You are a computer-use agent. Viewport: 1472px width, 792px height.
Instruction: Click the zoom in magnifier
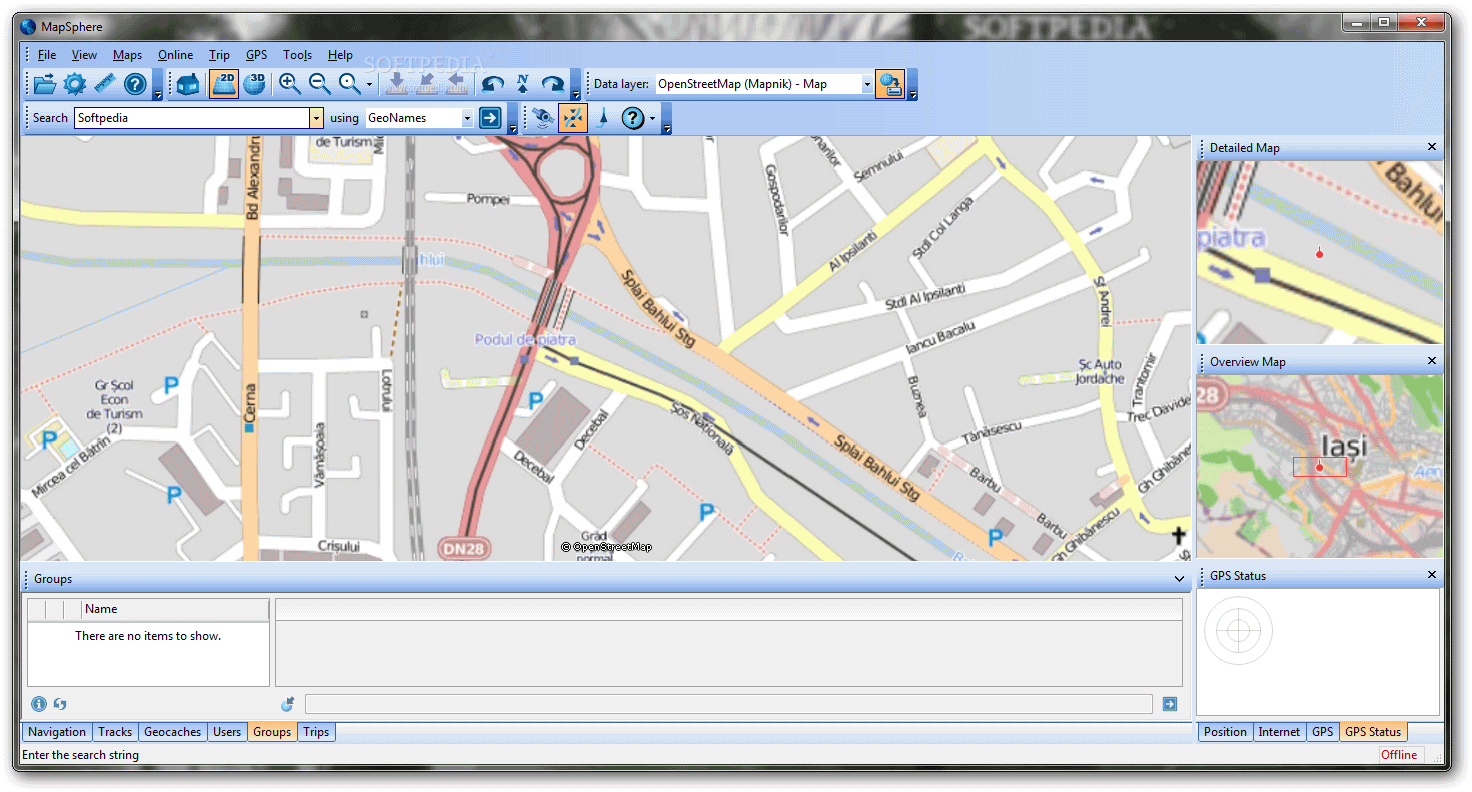pyautogui.click(x=290, y=85)
